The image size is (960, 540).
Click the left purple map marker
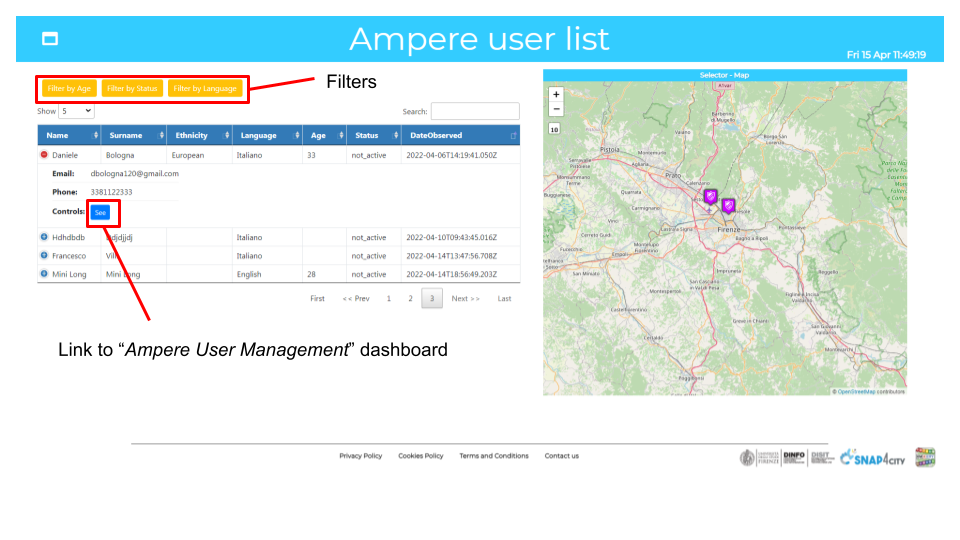tap(710, 197)
